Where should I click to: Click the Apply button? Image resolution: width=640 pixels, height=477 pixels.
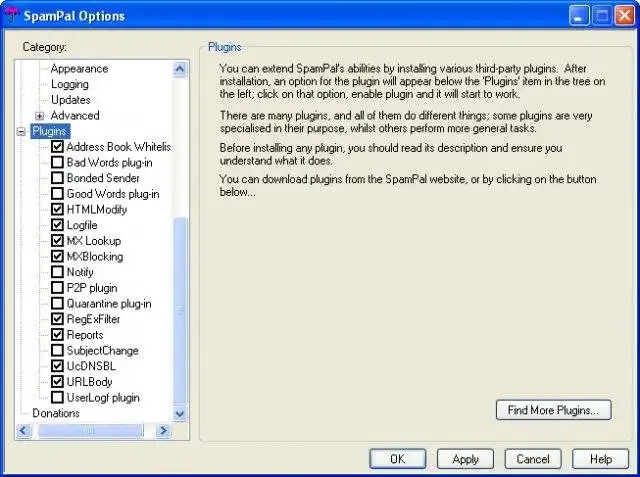(465, 459)
